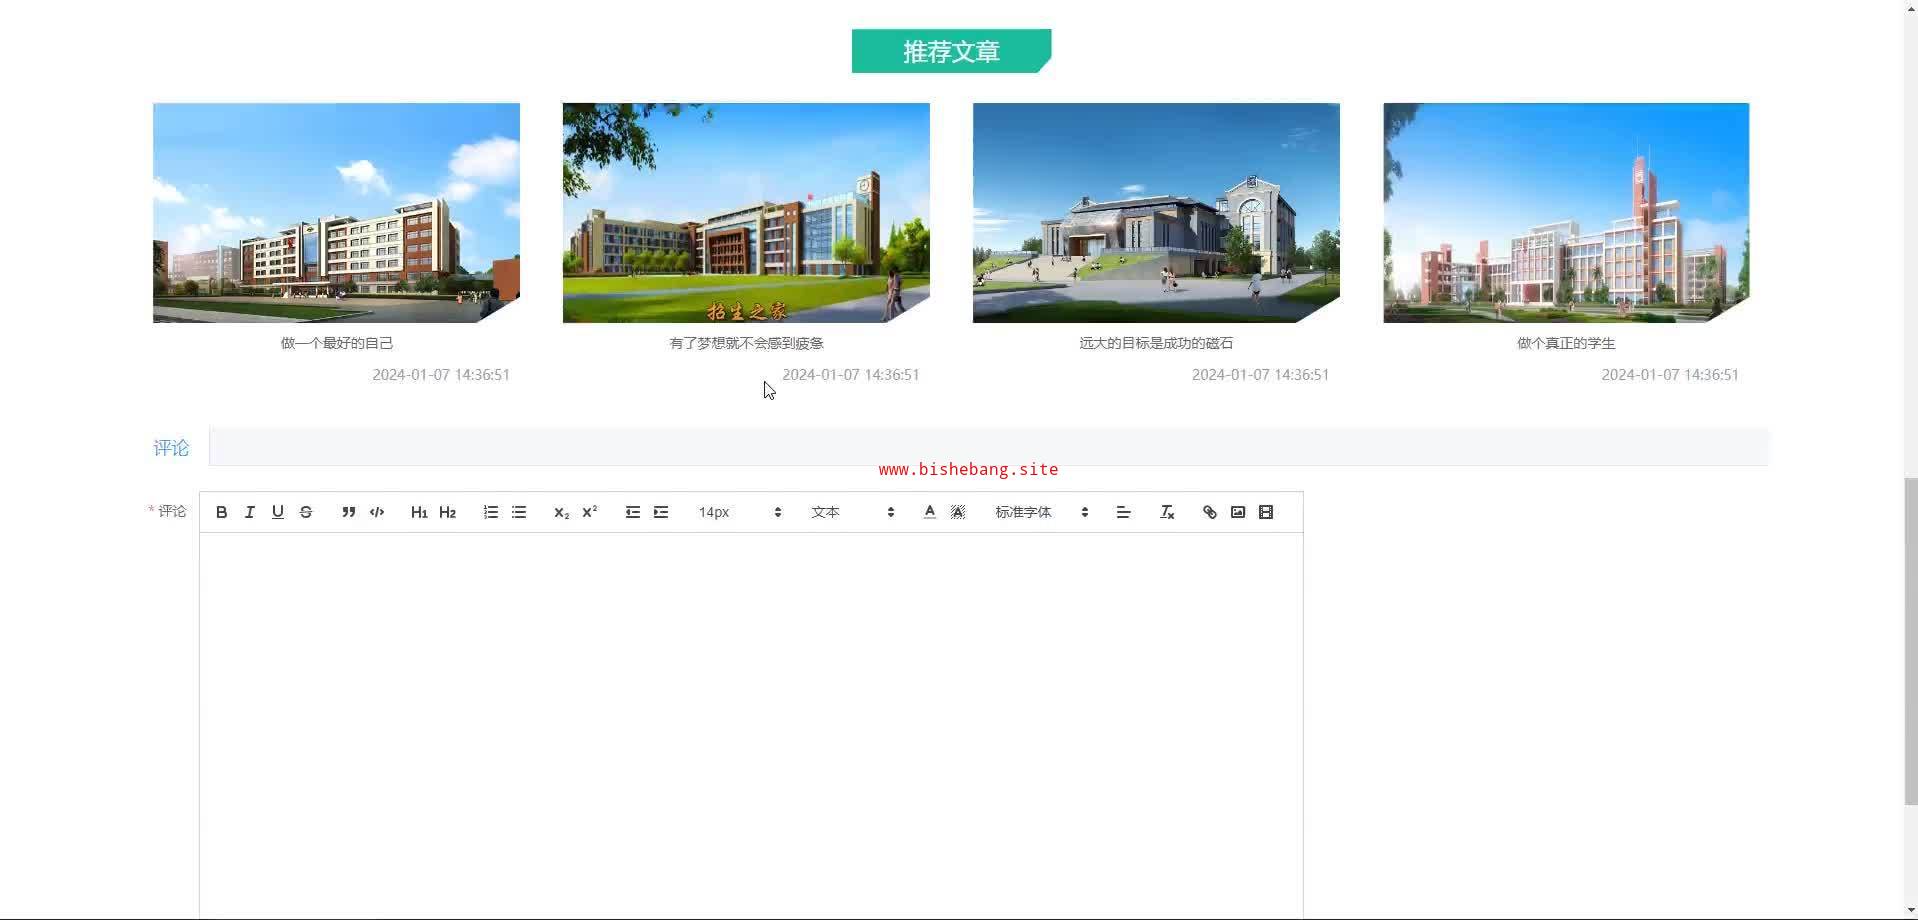Image resolution: width=1918 pixels, height=920 pixels.
Task: Insert an image into the comment
Action: pyautogui.click(x=1238, y=512)
